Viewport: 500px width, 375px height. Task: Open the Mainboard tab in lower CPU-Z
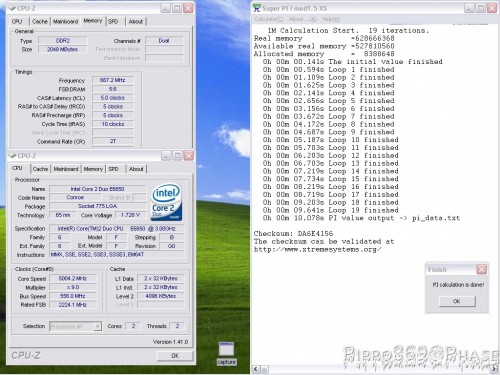pos(66,169)
